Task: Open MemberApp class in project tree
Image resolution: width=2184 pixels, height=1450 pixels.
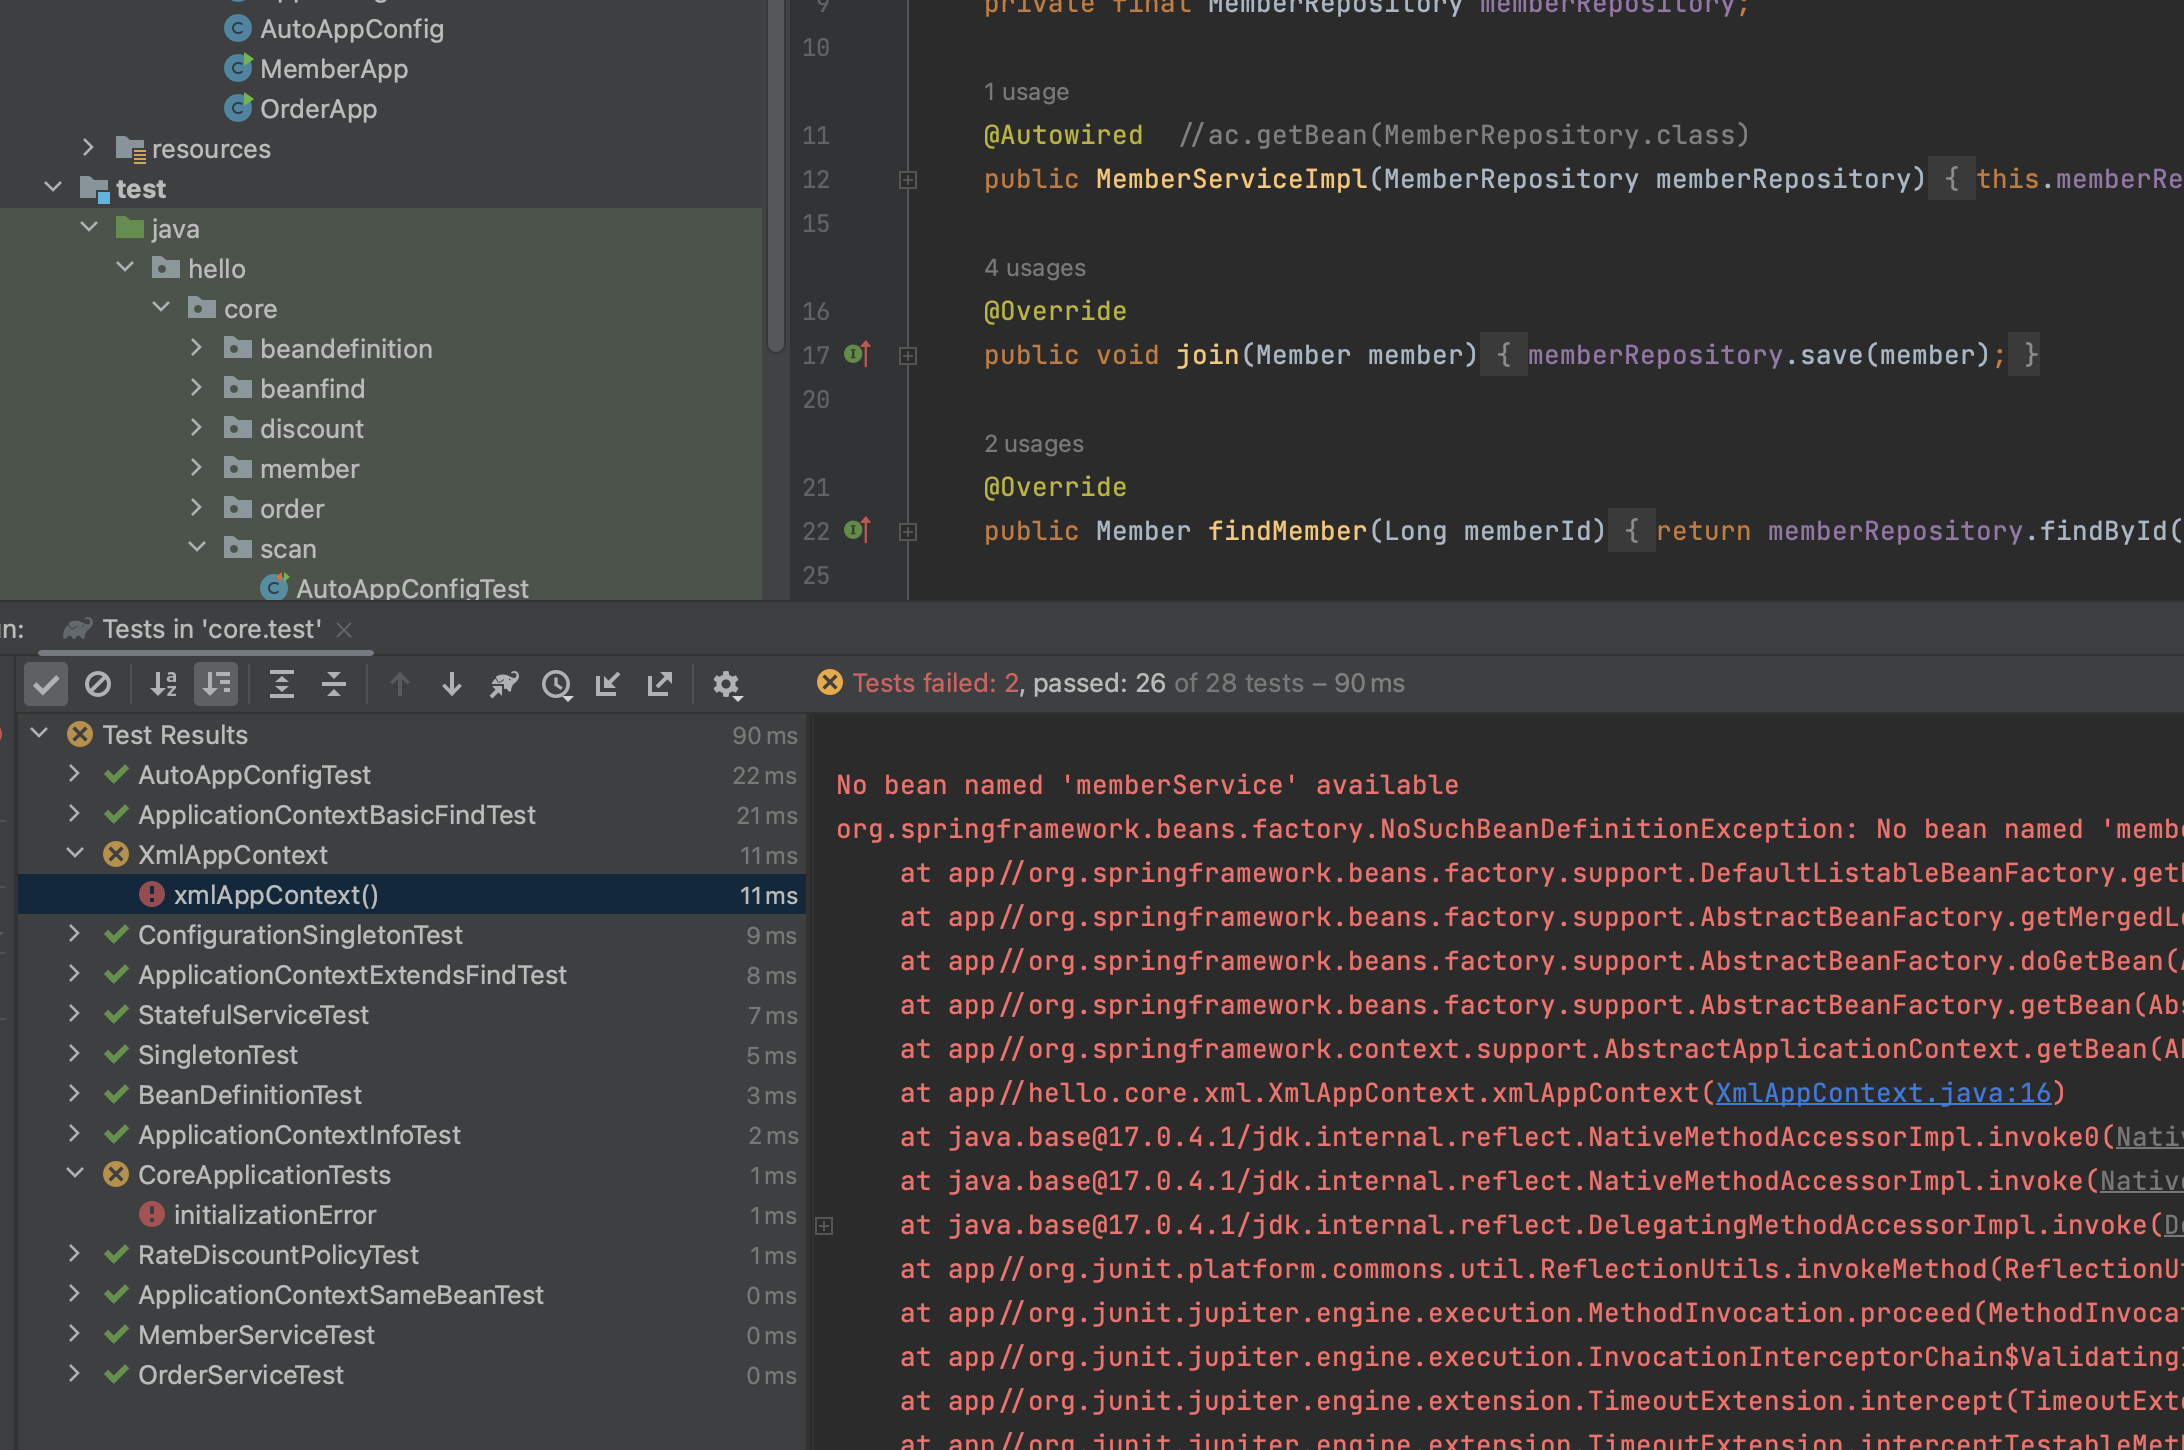Action: coord(334,68)
